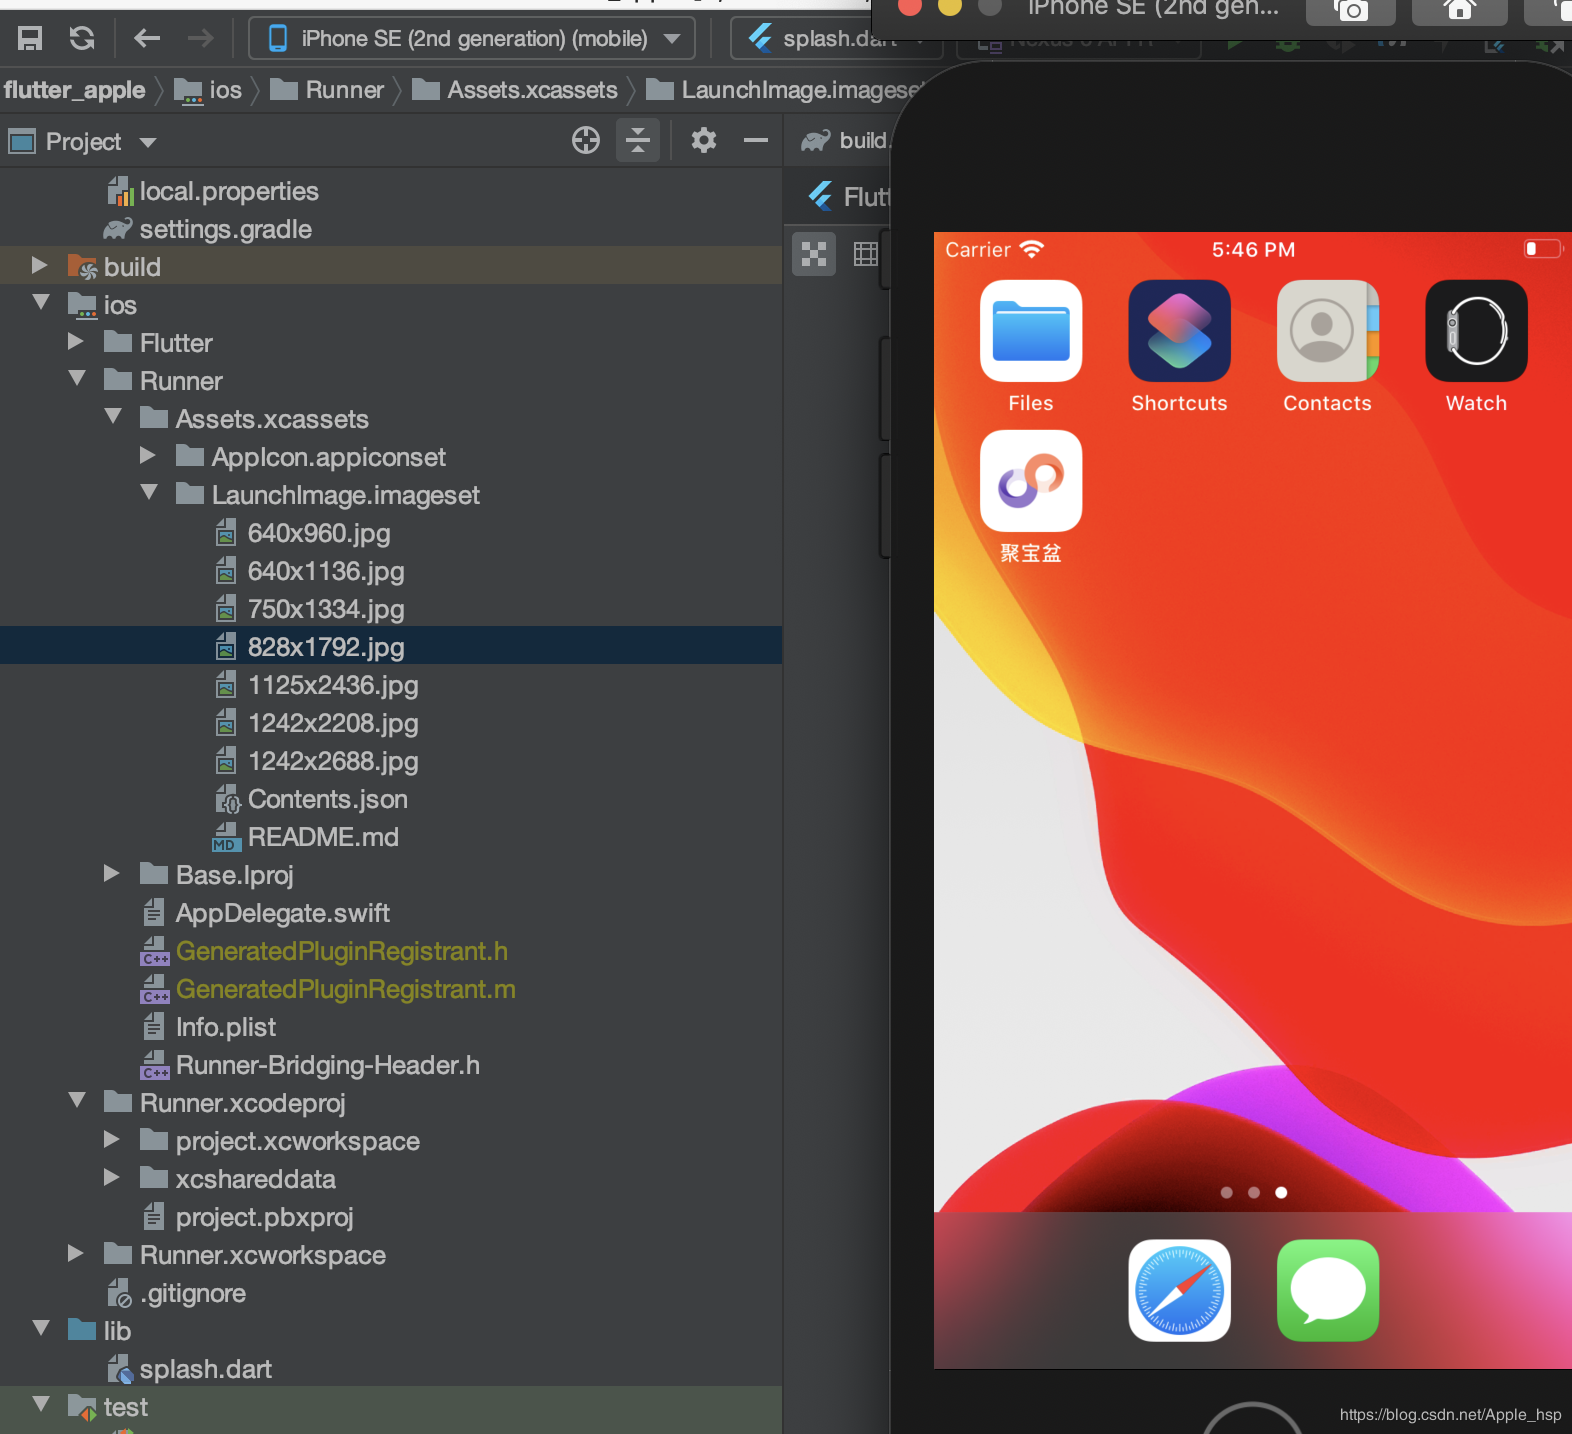Click the Save All toolbar icon
This screenshot has height=1434, width=1572.
(x=30, y=39)
